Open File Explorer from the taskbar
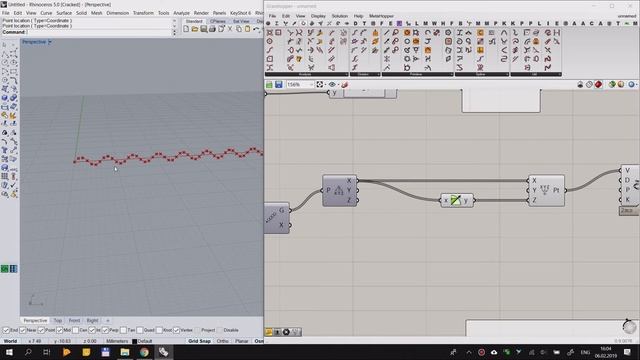640x360 pixels. (x=124, y=352)
